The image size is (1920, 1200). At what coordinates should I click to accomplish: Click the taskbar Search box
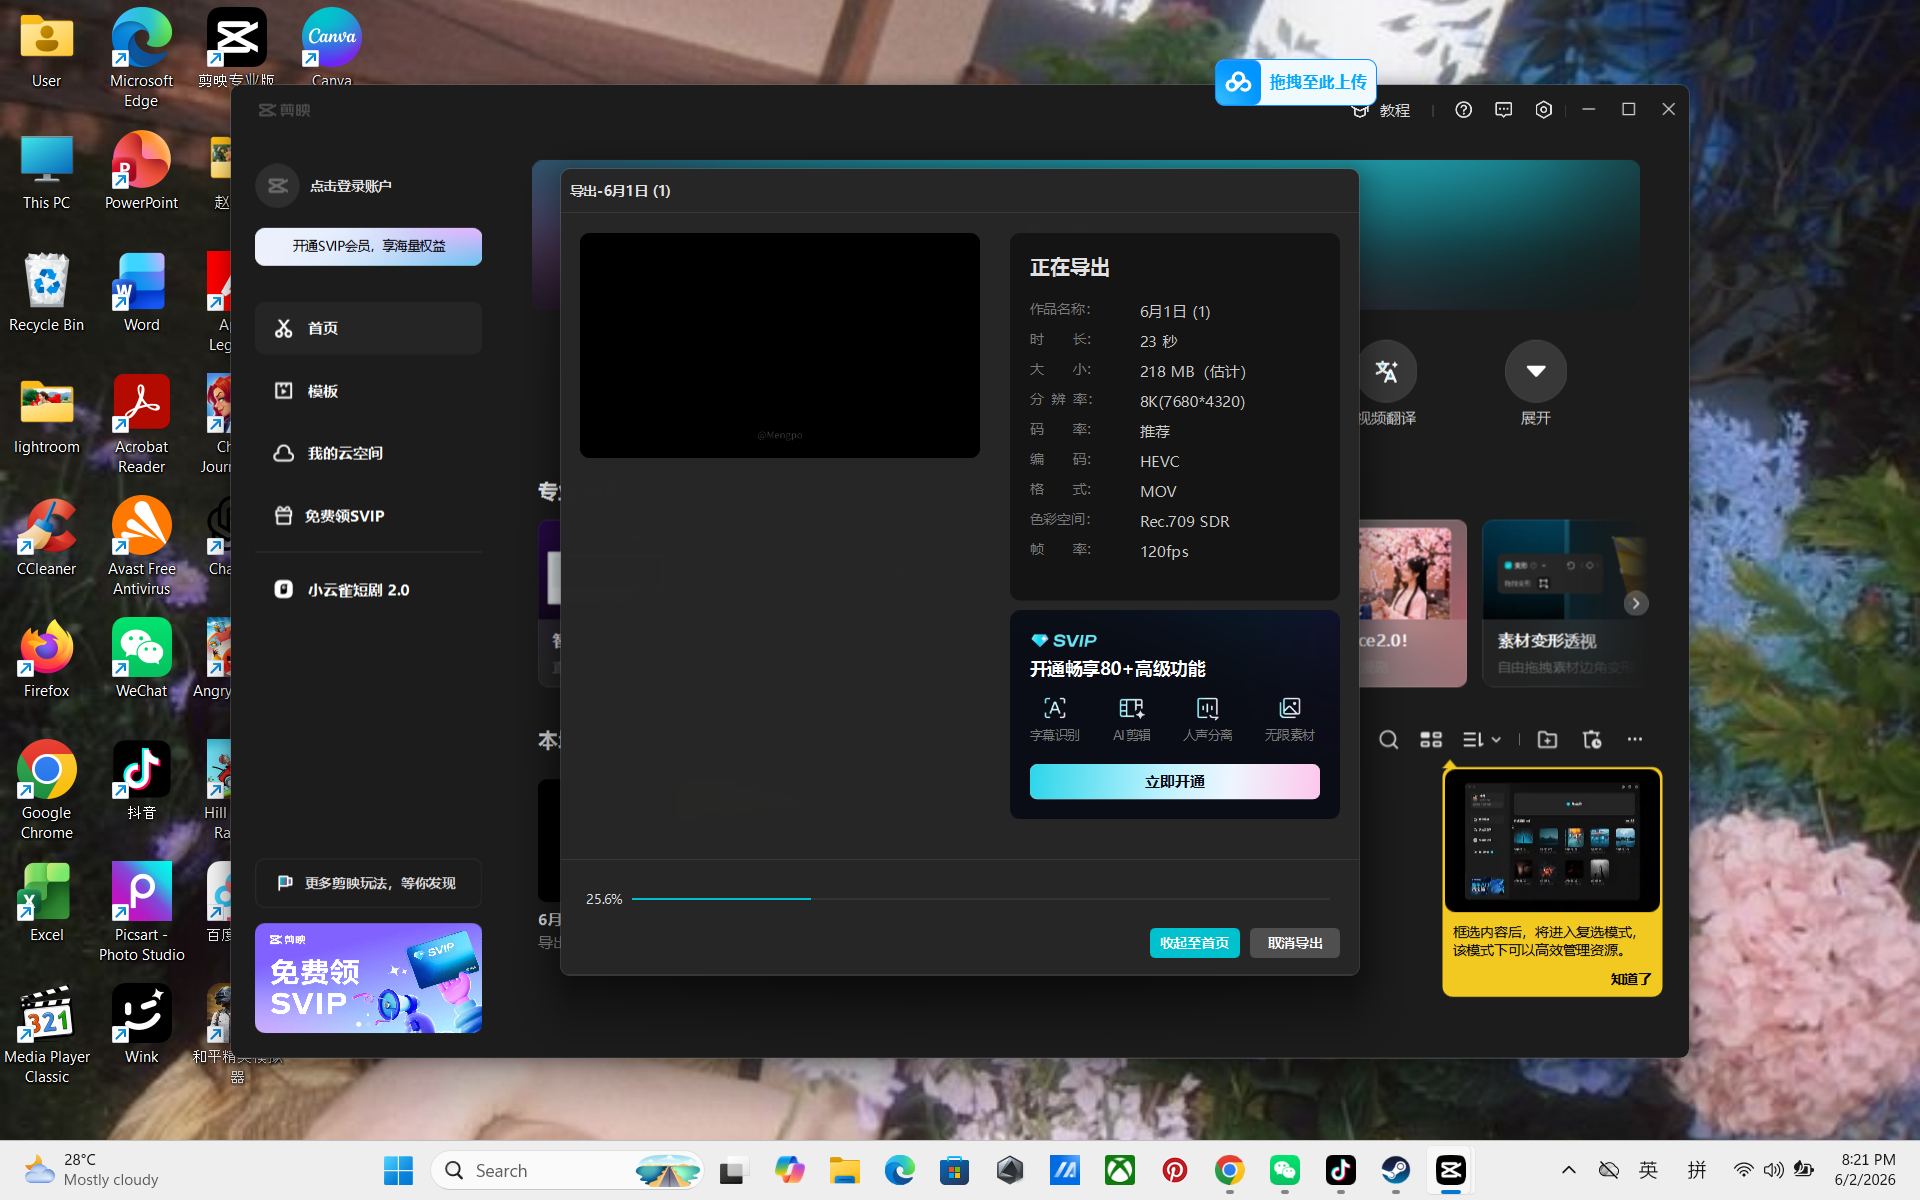click(567, 1170)
